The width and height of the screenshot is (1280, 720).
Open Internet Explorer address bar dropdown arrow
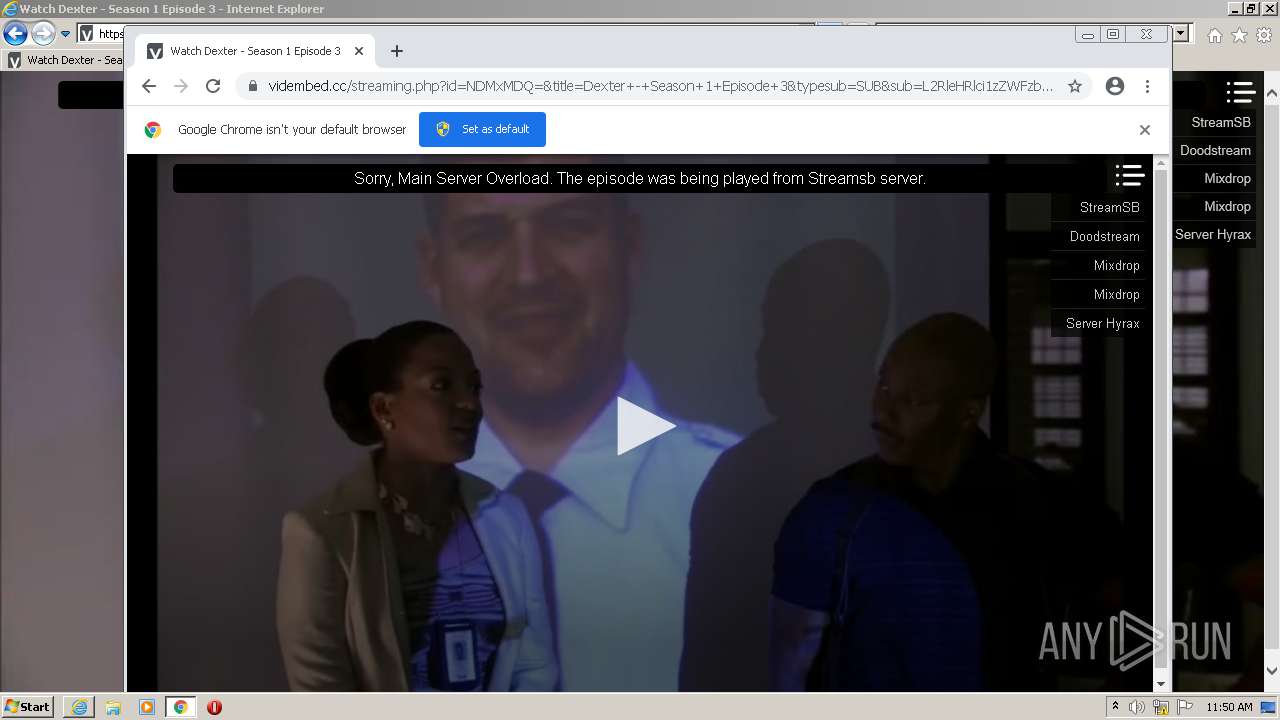pyautogui.click(x=1181, y=33)
